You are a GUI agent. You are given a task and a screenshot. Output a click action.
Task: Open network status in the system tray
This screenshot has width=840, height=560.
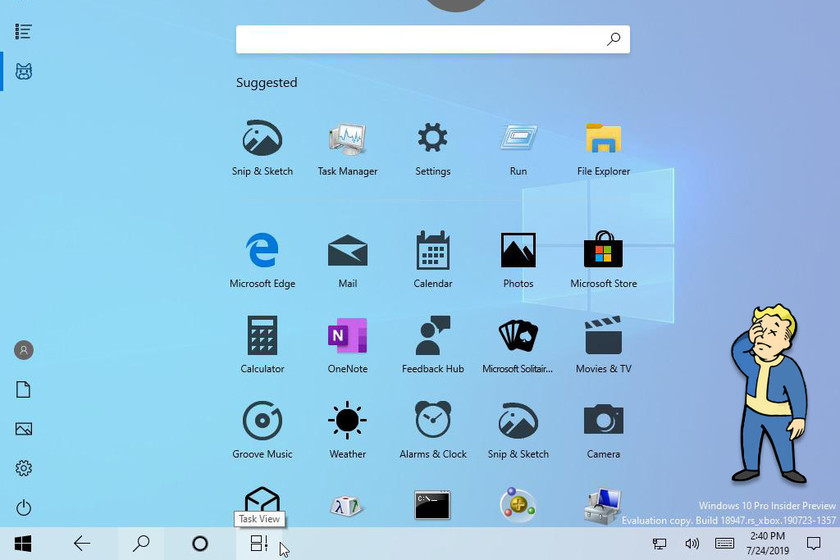click(x=659, y=544)
